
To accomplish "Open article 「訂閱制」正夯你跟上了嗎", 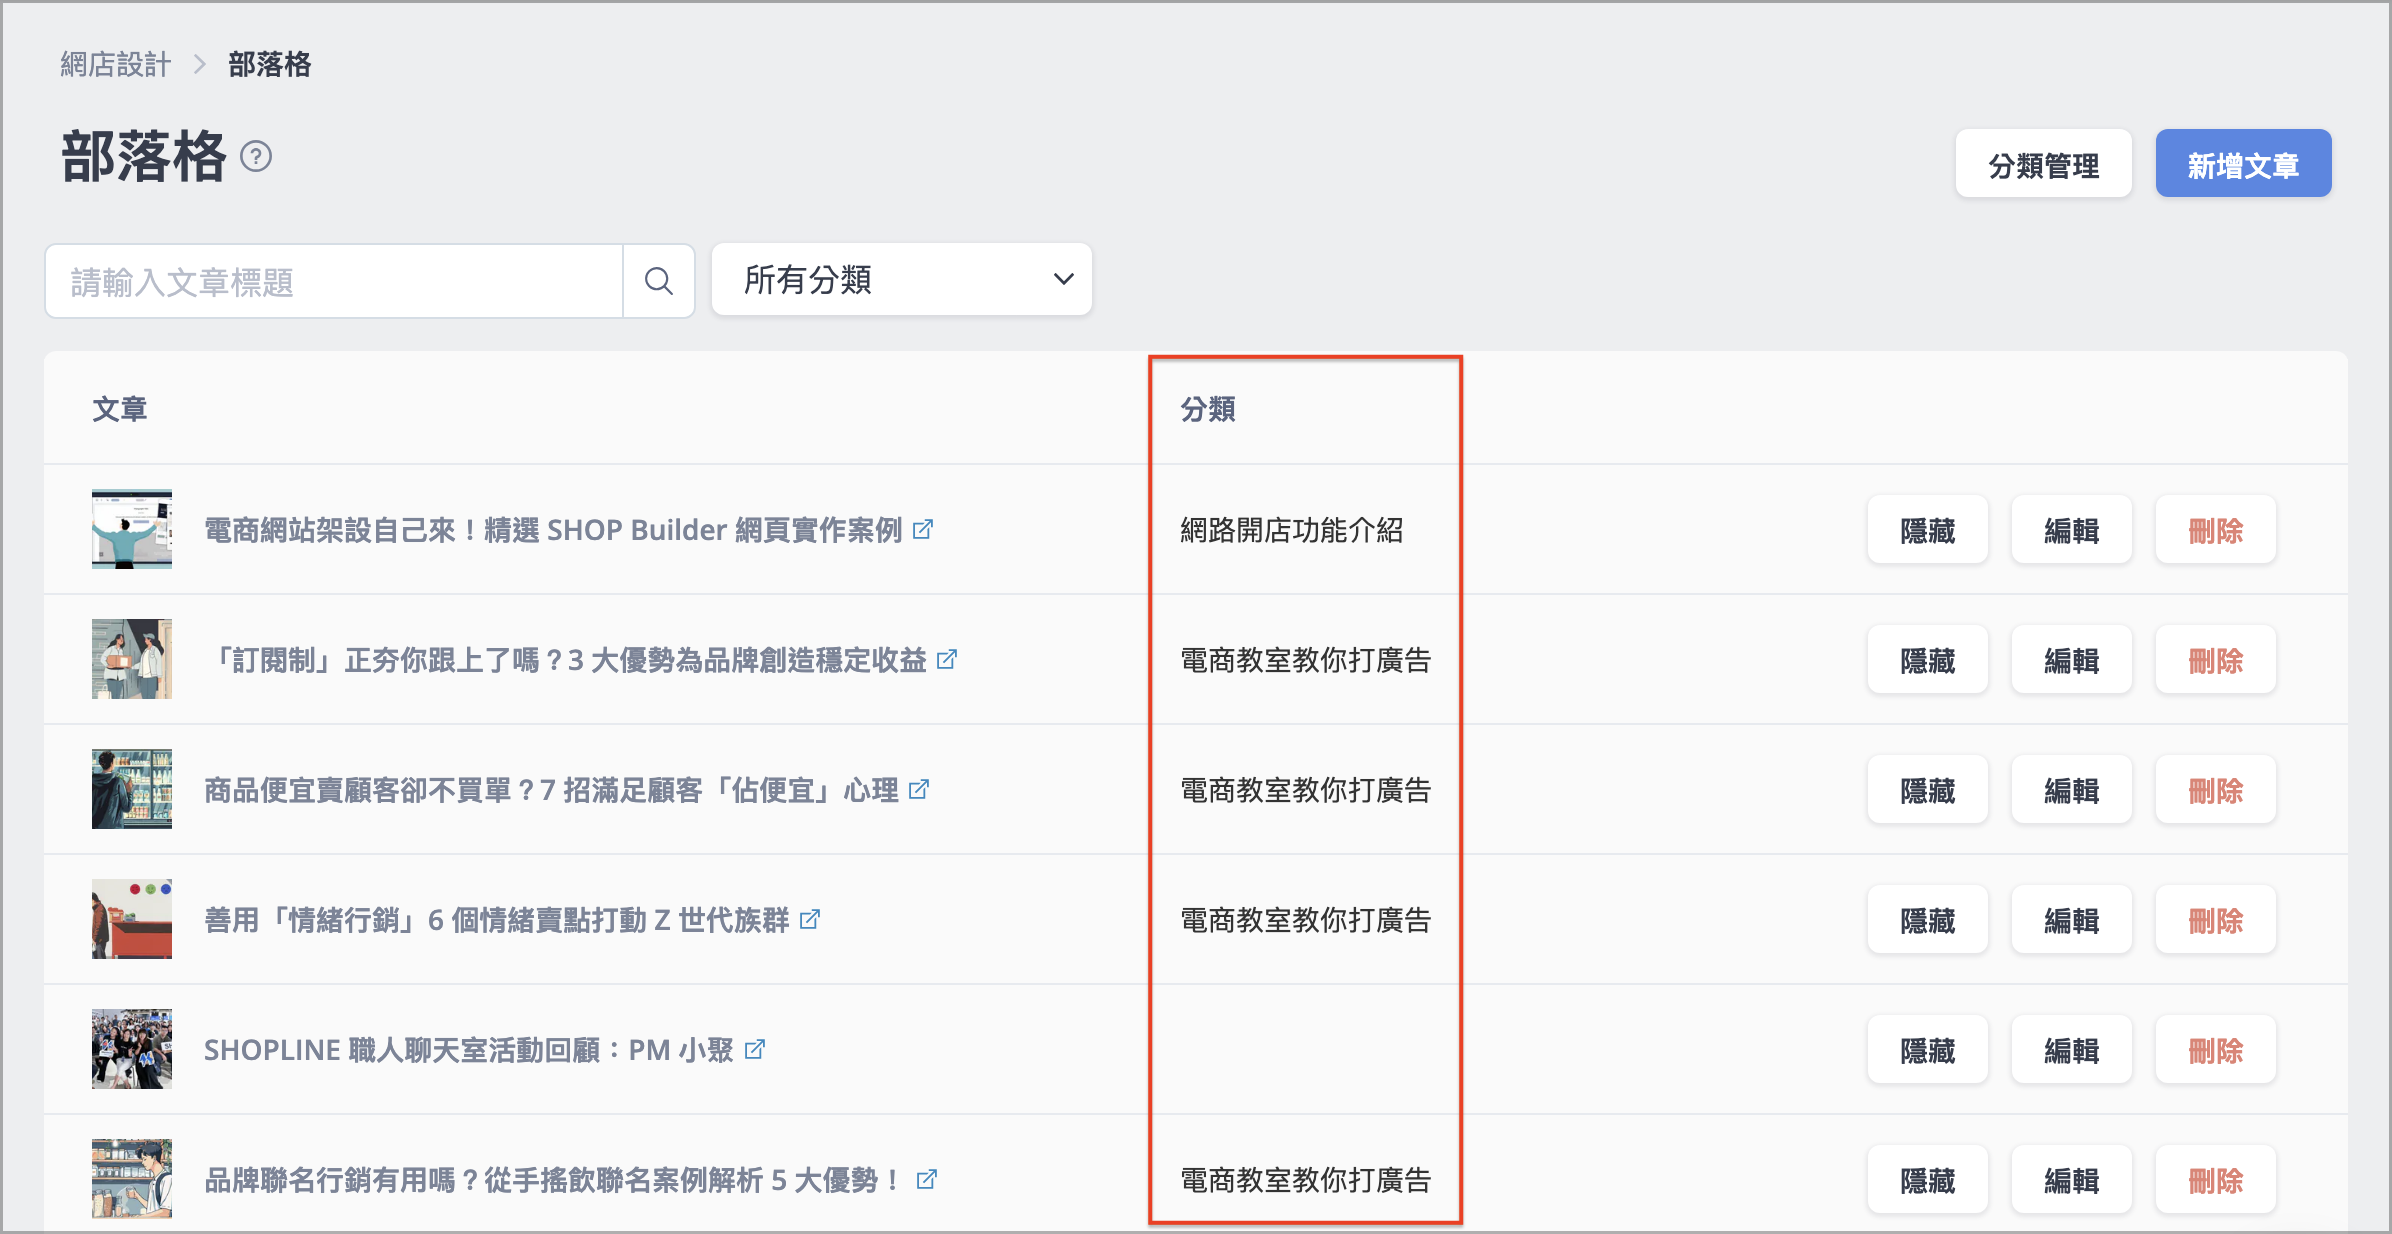I will 566,659.
